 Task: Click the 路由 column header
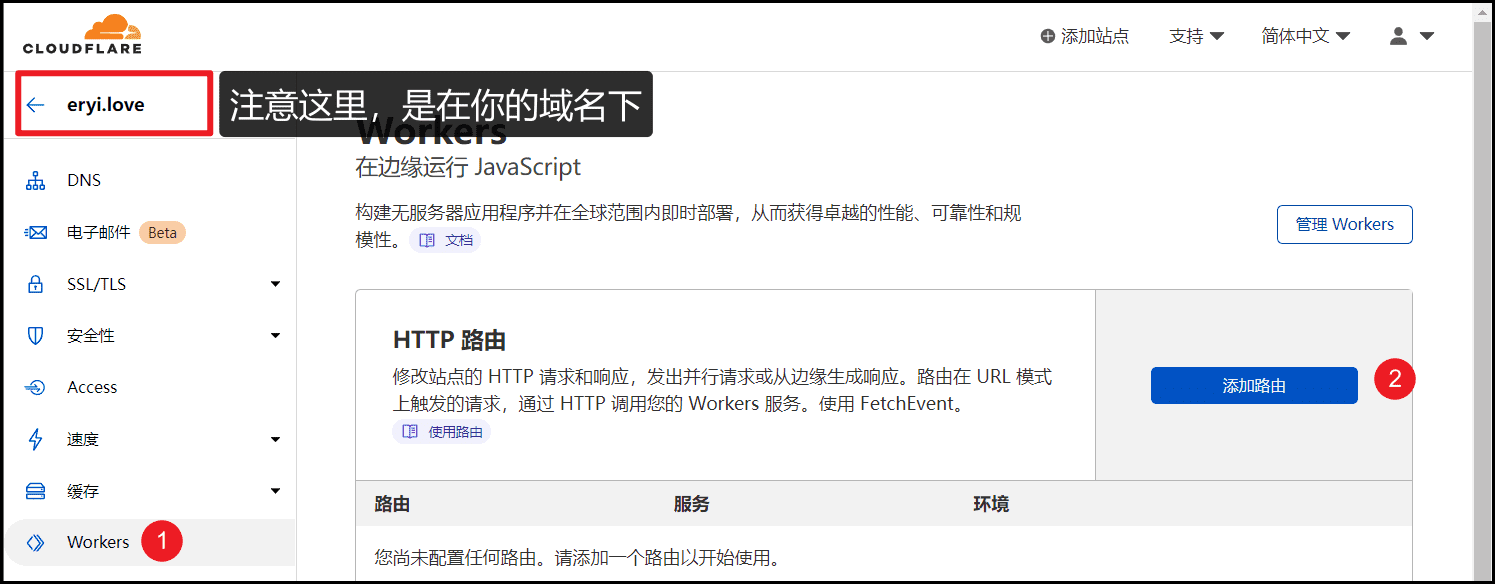coord(392,504)
